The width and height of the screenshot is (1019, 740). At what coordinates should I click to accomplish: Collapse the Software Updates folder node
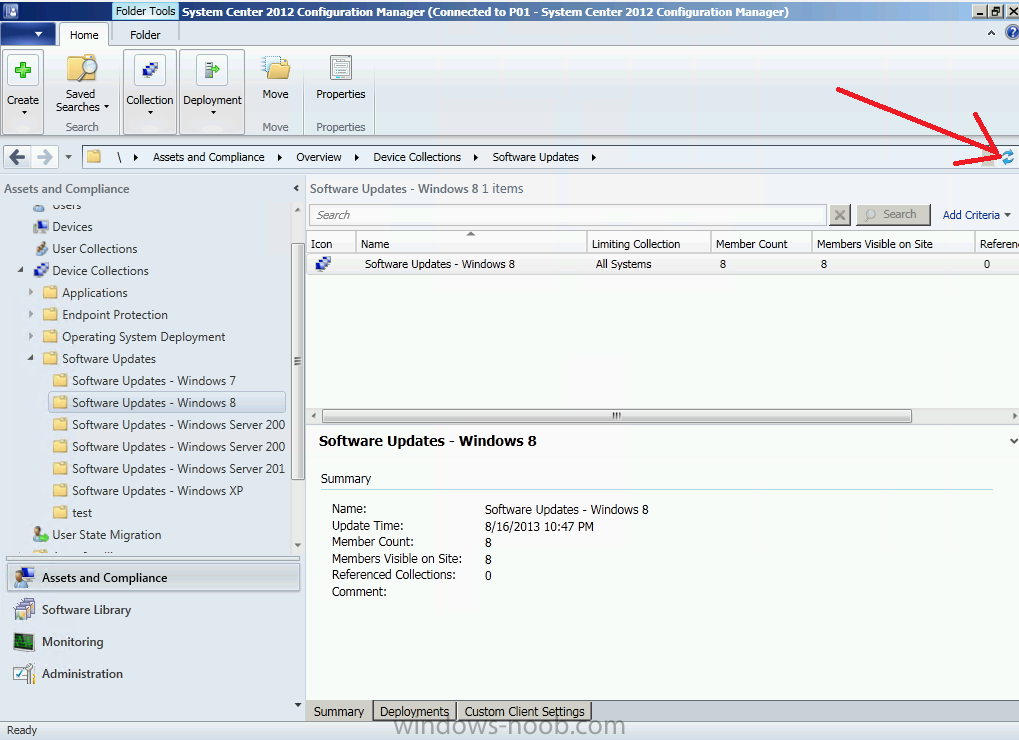(x=31, y=358)
